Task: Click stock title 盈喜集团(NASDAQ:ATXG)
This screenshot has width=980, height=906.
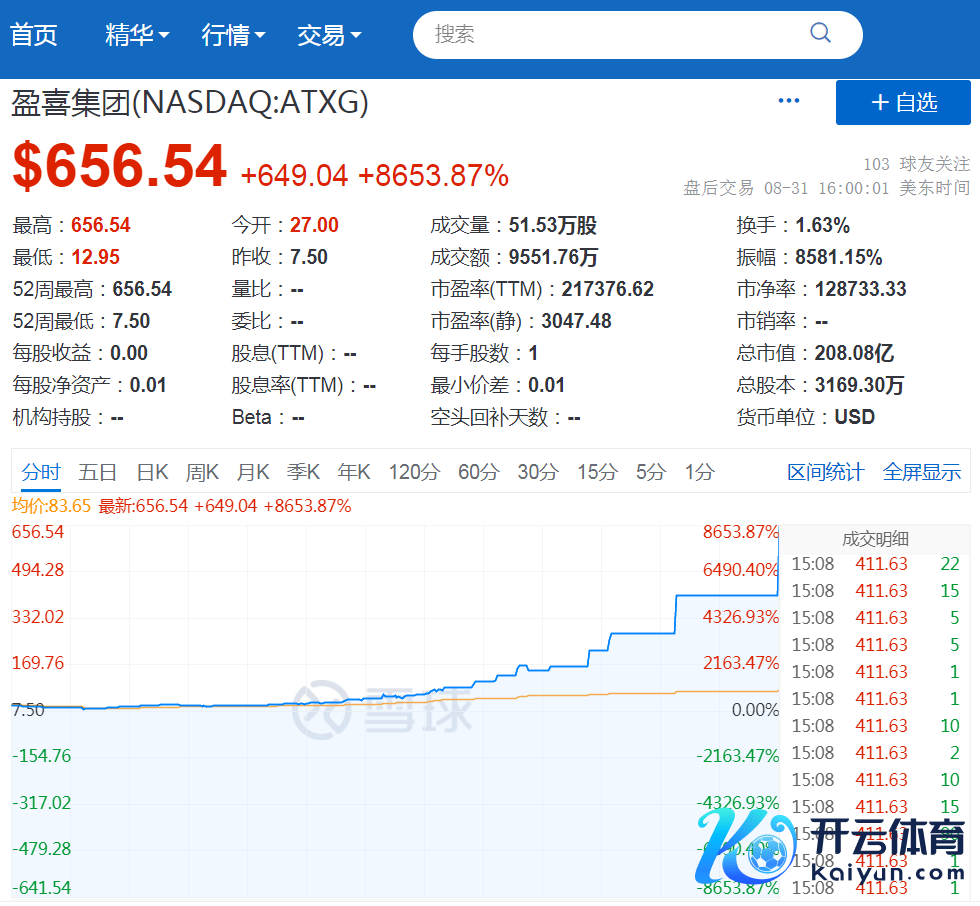Action: tap(190, 102)
